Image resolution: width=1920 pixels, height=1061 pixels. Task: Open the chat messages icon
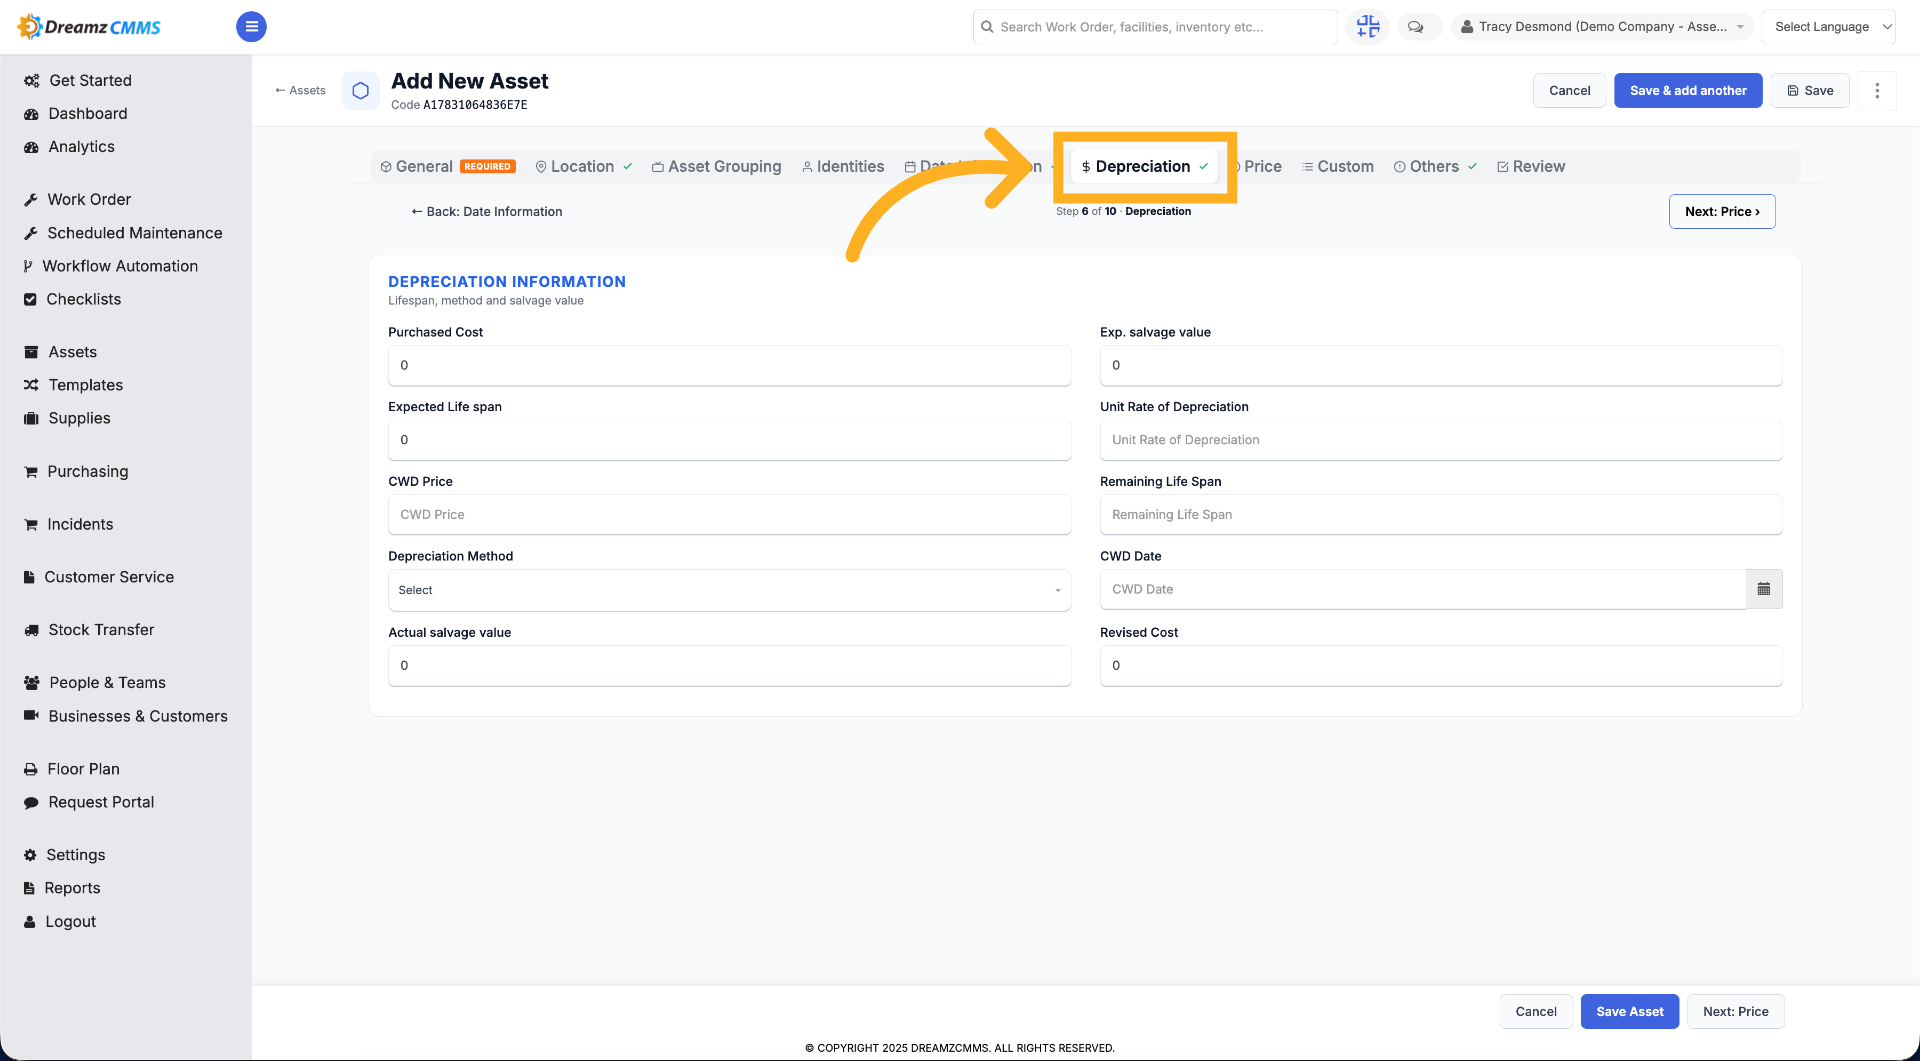click(x=1416, y=27)
